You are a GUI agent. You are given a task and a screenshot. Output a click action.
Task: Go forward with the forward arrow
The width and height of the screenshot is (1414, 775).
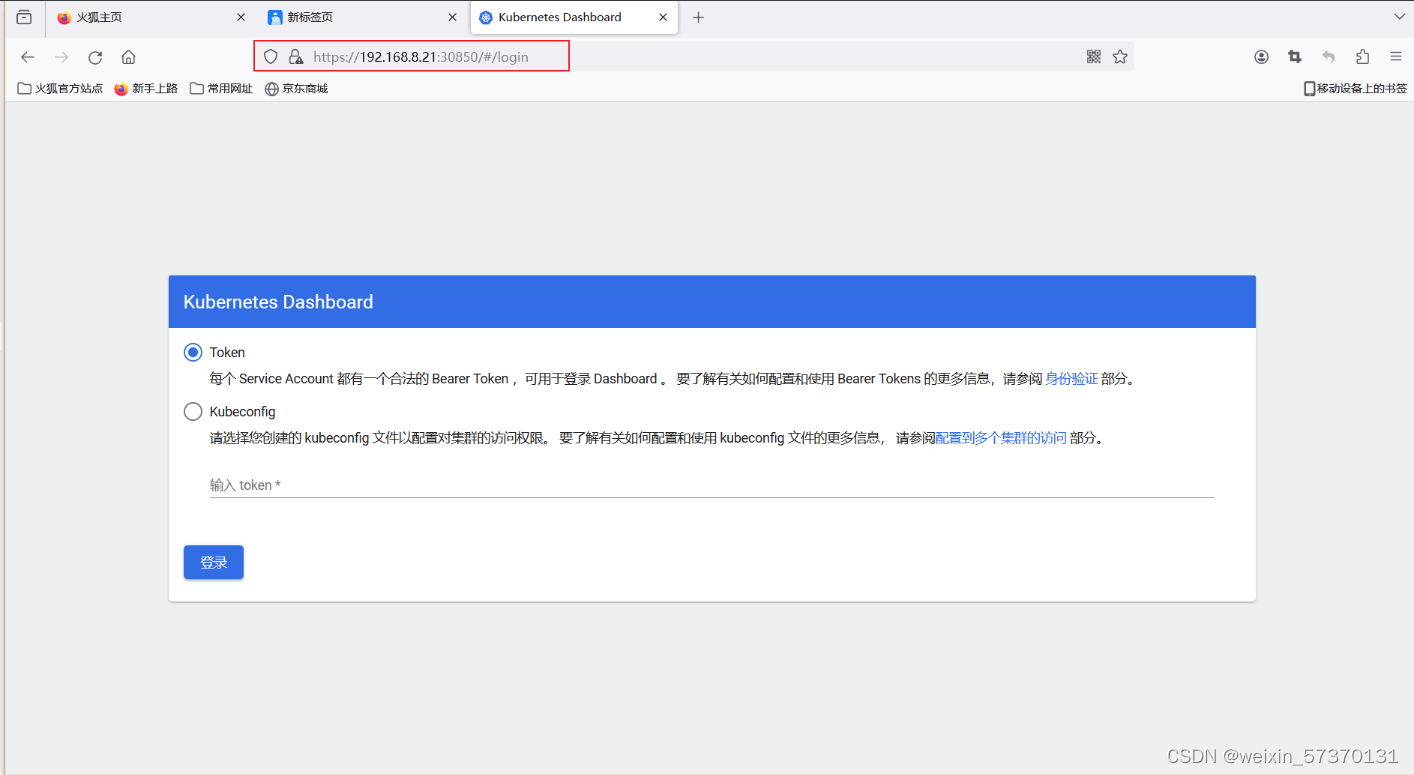pos(62,57)
